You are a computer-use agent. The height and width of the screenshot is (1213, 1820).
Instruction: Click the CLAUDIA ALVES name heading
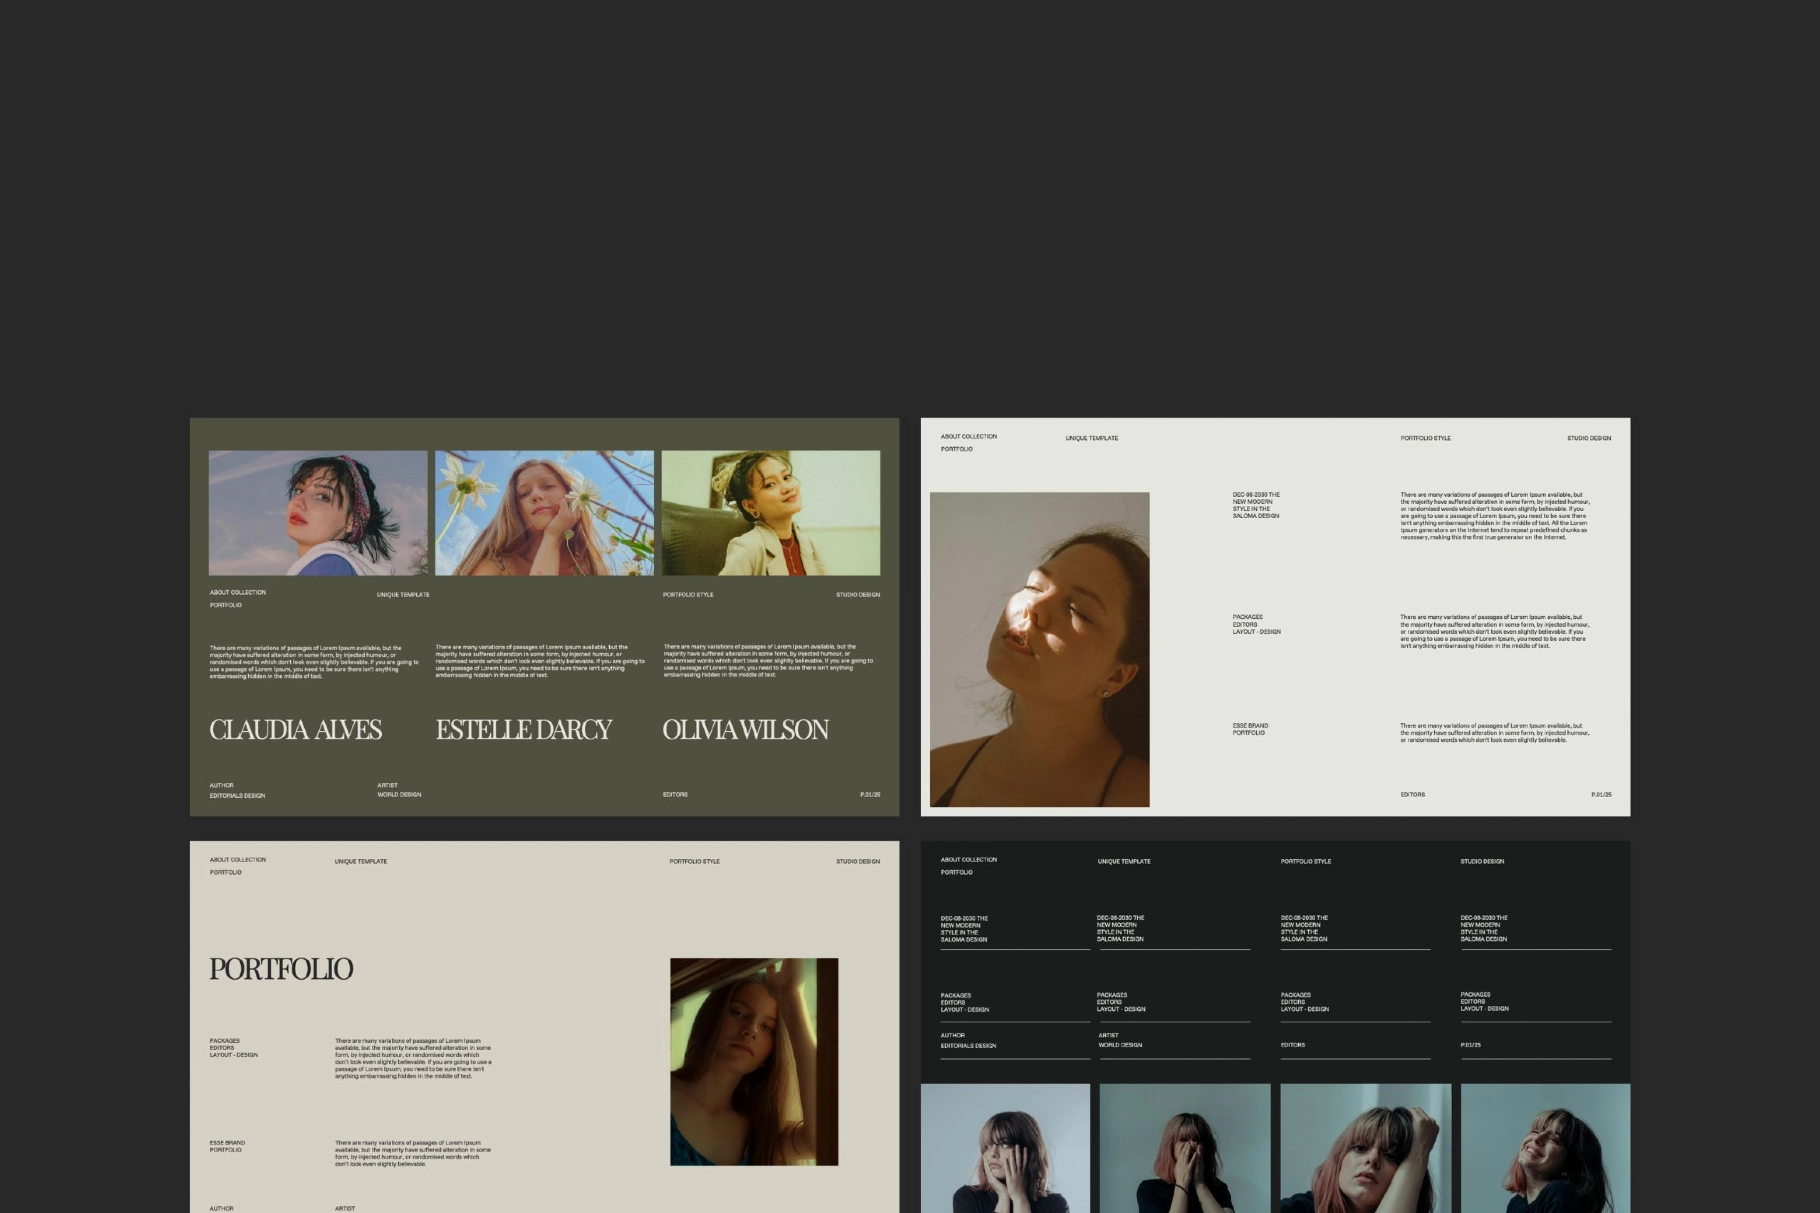click(x=295, y=730)
